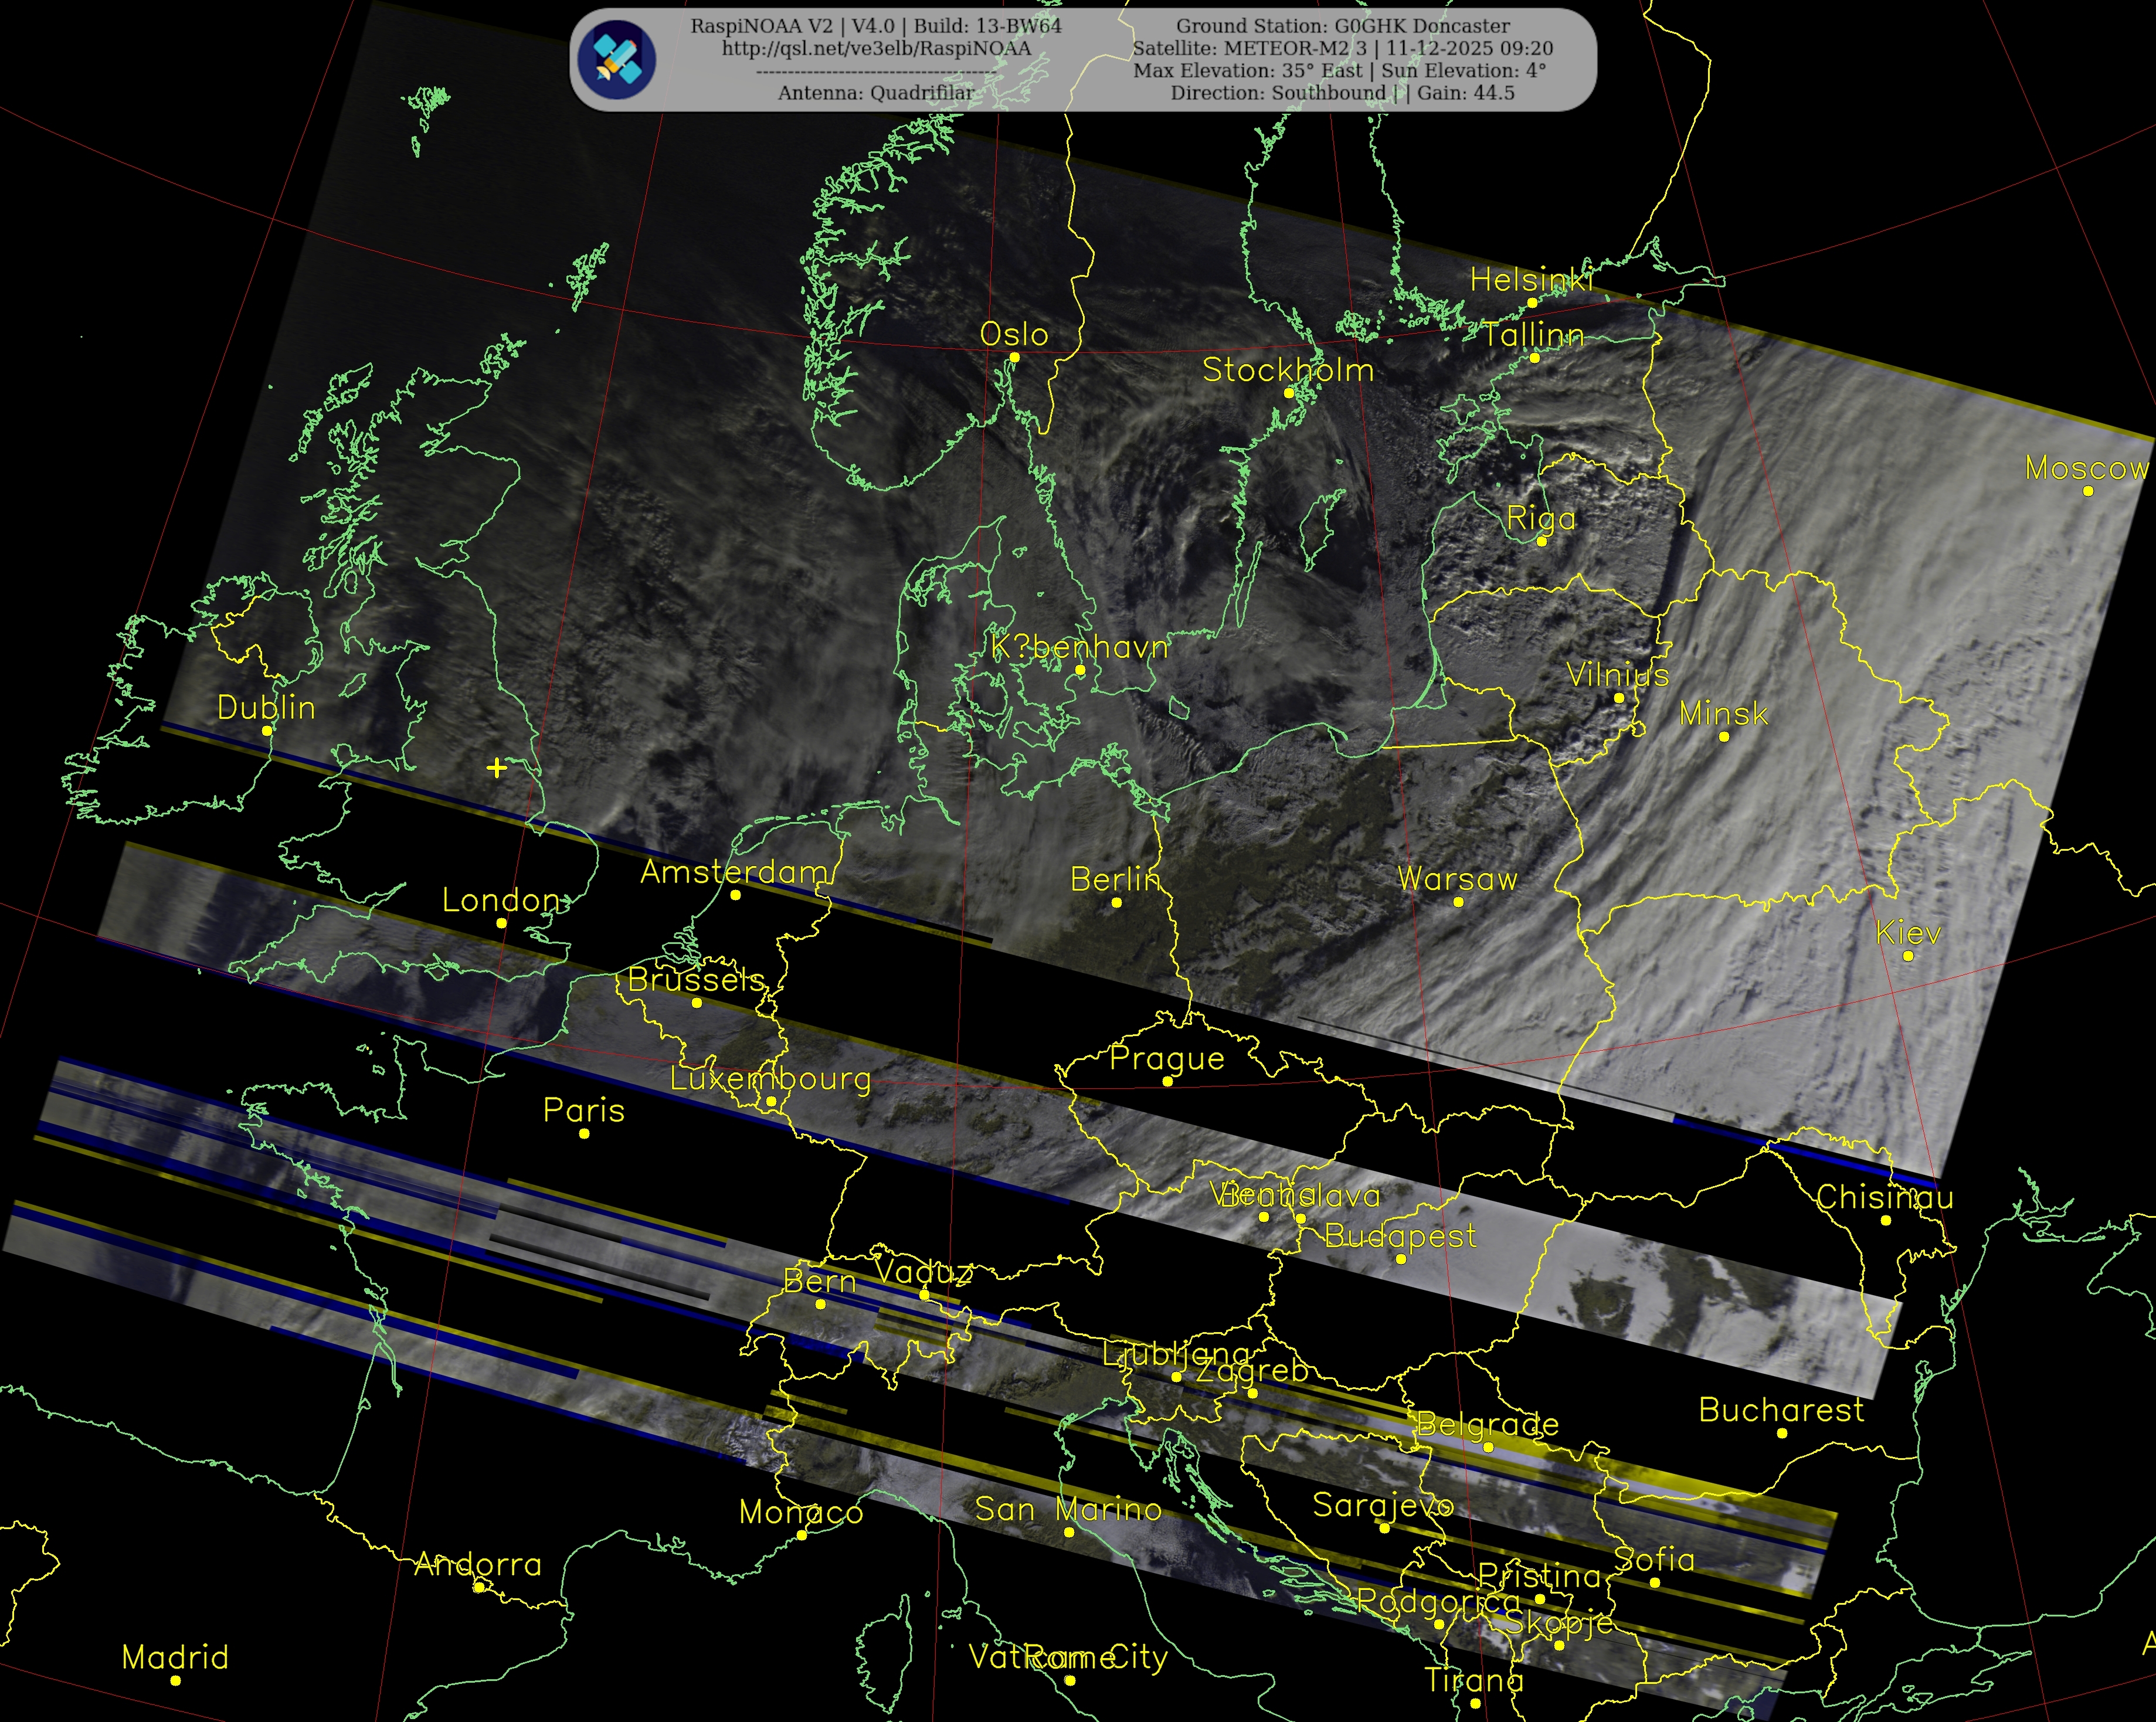The height and width of the screenshot is (1722, 2156).
Task: Open the qsl.net RaspiNOAA URL text
Action: [x=876, y=48]
